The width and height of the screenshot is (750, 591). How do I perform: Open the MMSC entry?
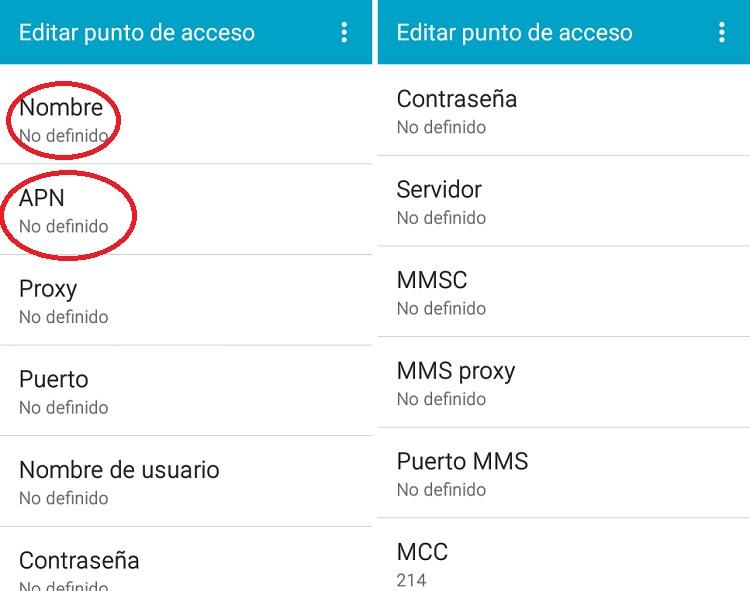pos(564,291)
